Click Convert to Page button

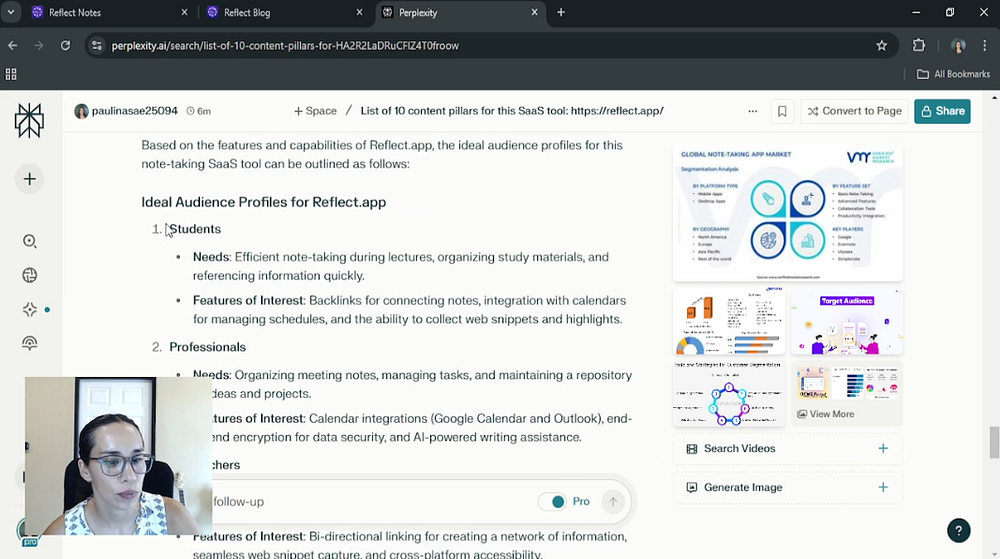(854, 111)
